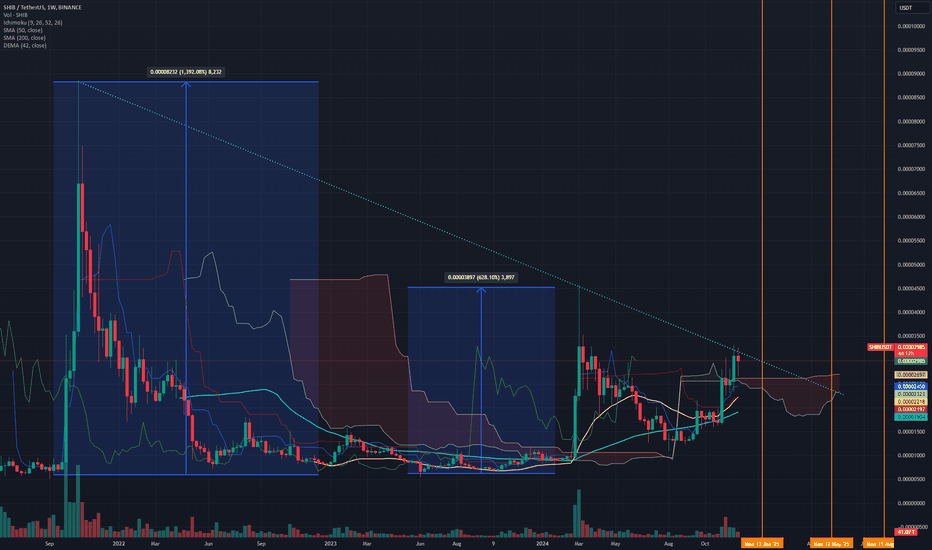
Task: Click the 0.00005000 price axis tick
Action: pos(911,265)
